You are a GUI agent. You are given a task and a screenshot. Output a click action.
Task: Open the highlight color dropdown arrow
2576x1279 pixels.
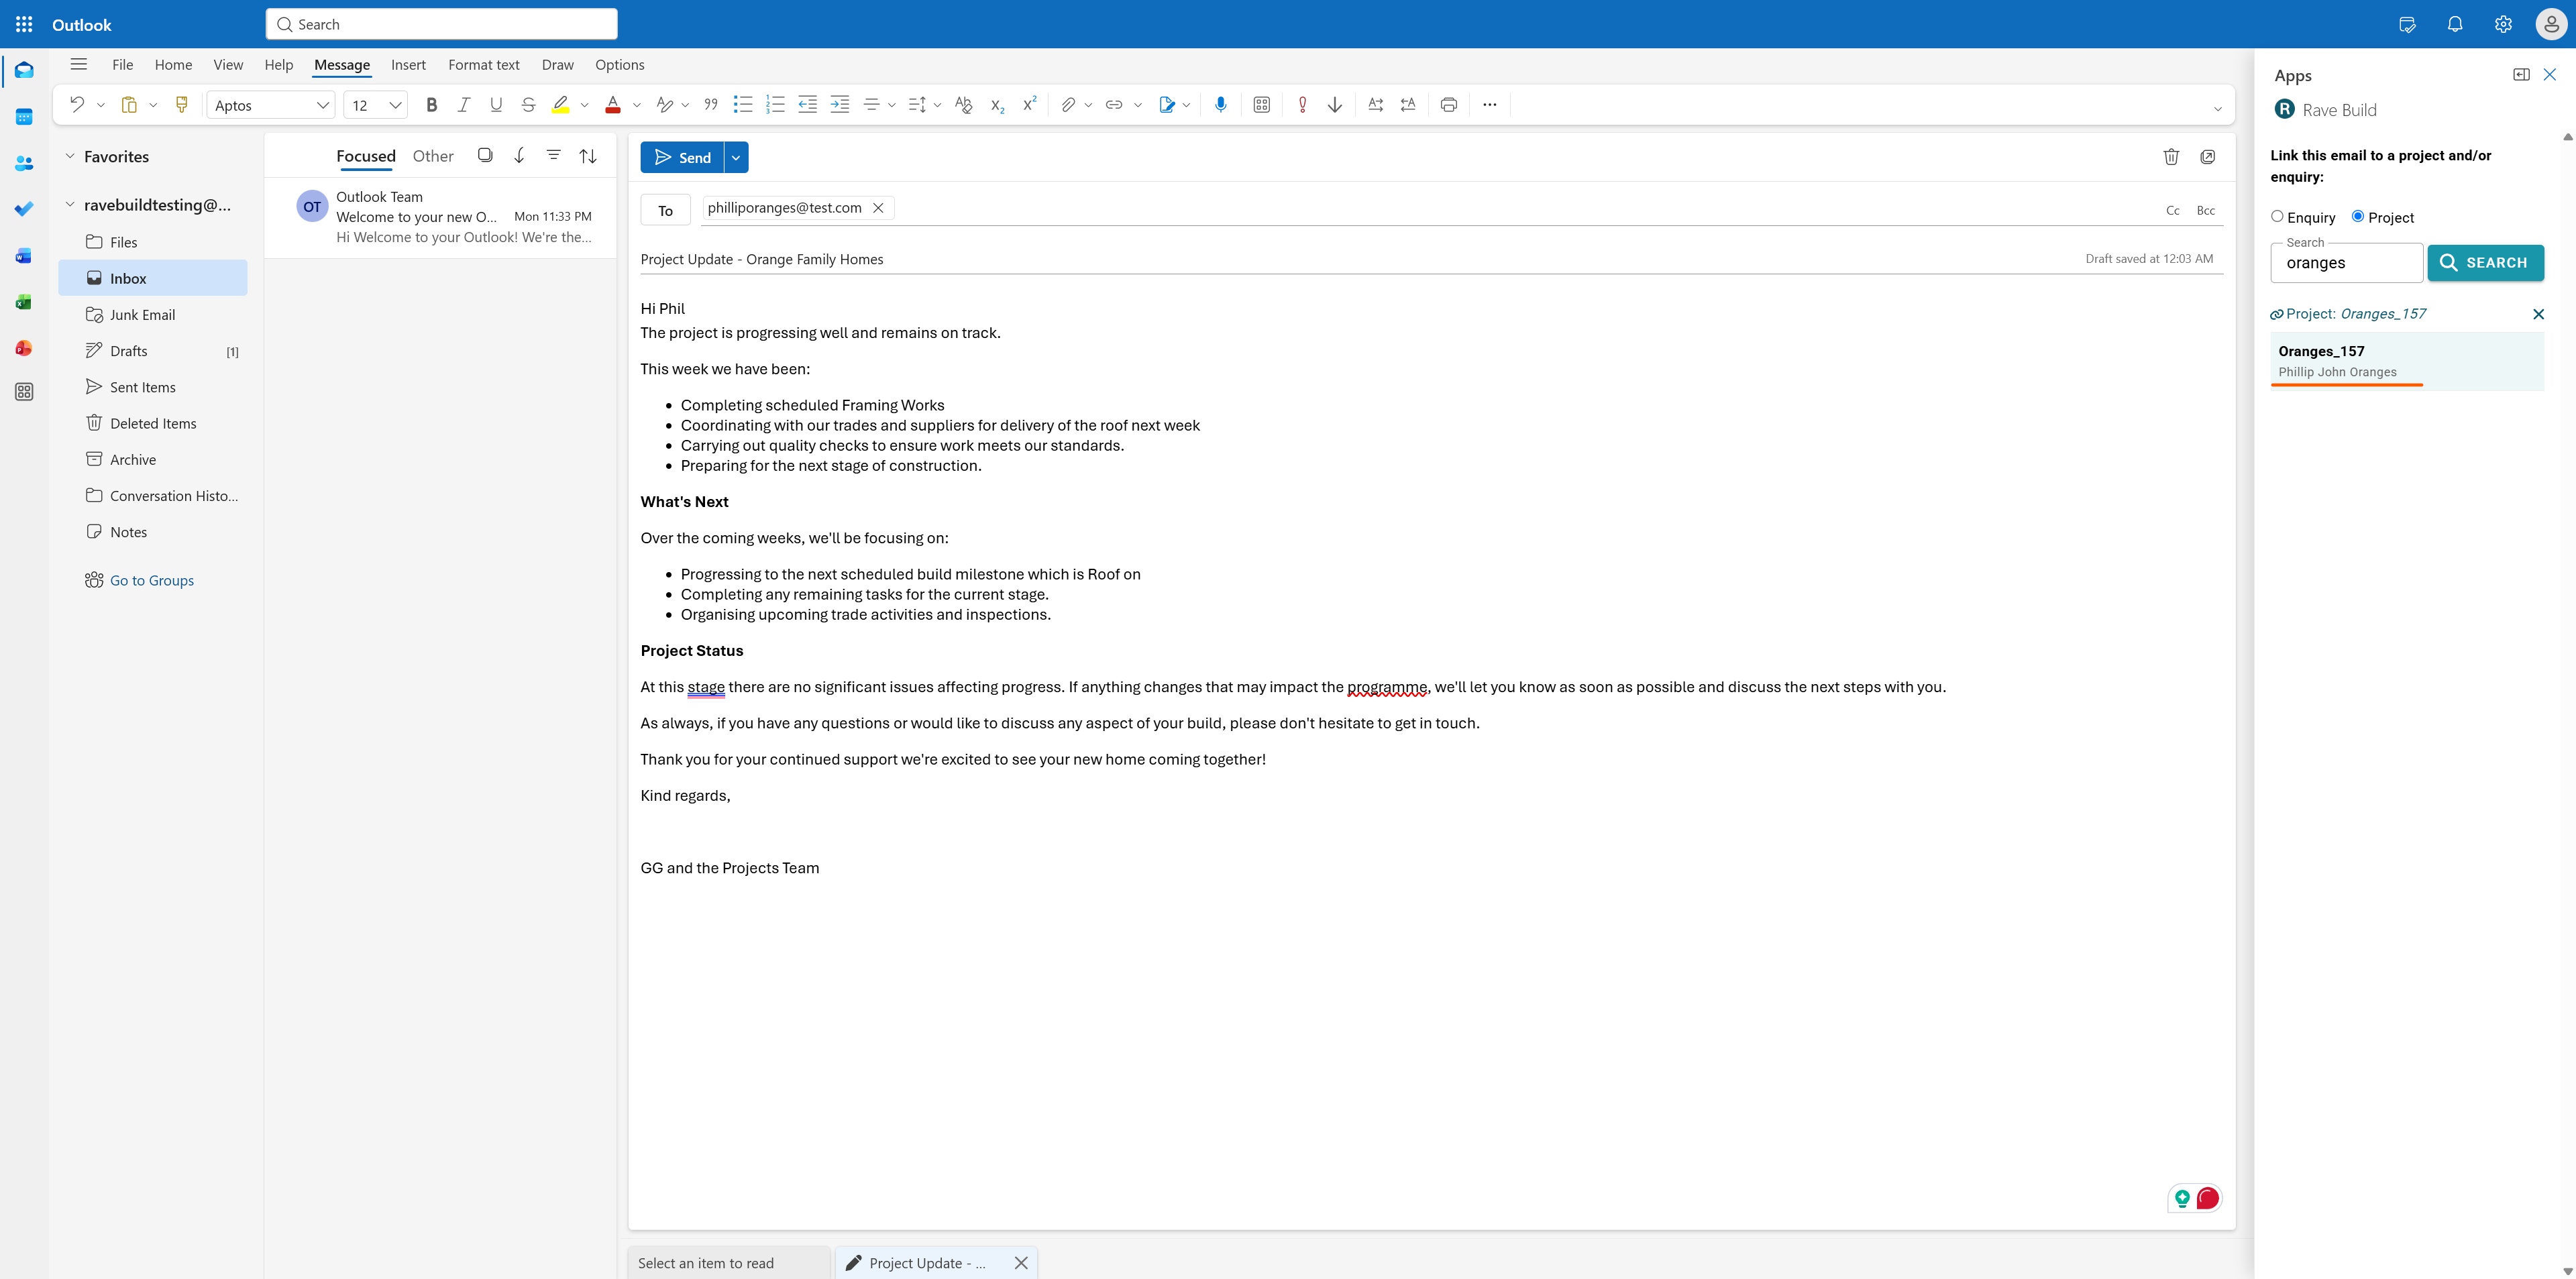tap(585, 105)
